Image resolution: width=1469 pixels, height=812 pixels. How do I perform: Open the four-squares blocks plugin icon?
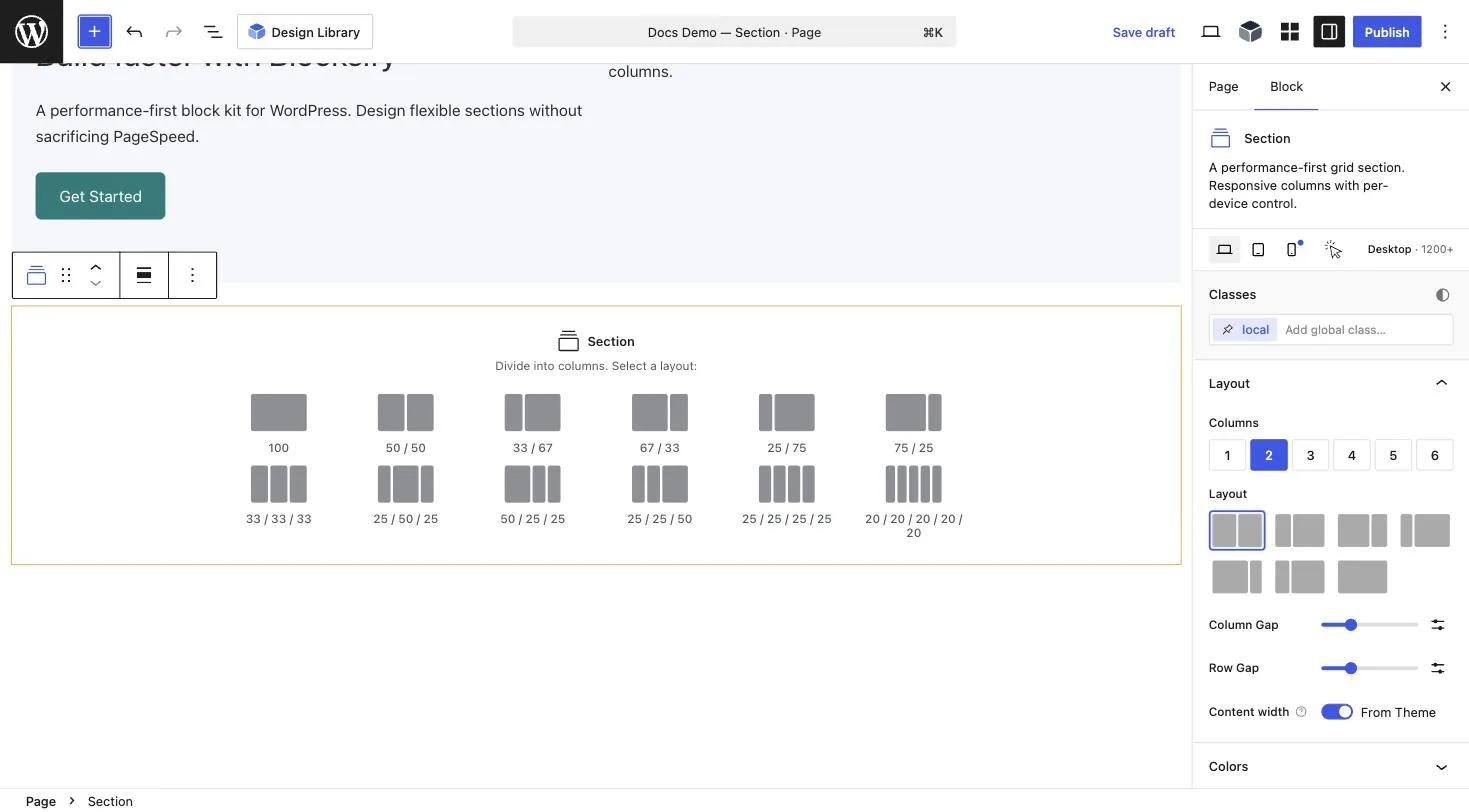coord(1290,32)
